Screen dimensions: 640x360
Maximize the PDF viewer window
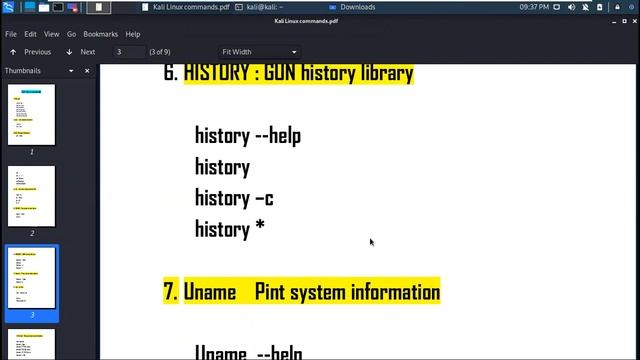624,21
